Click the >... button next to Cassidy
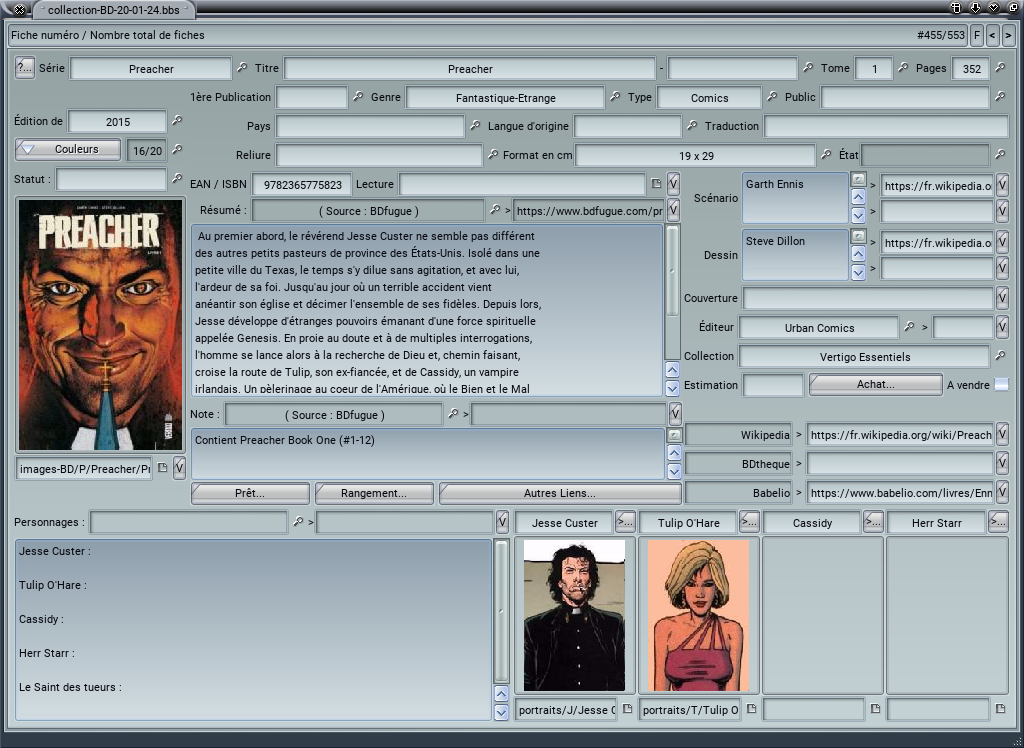Viewport: 1024px width, 748px height. tap(873, 522)
